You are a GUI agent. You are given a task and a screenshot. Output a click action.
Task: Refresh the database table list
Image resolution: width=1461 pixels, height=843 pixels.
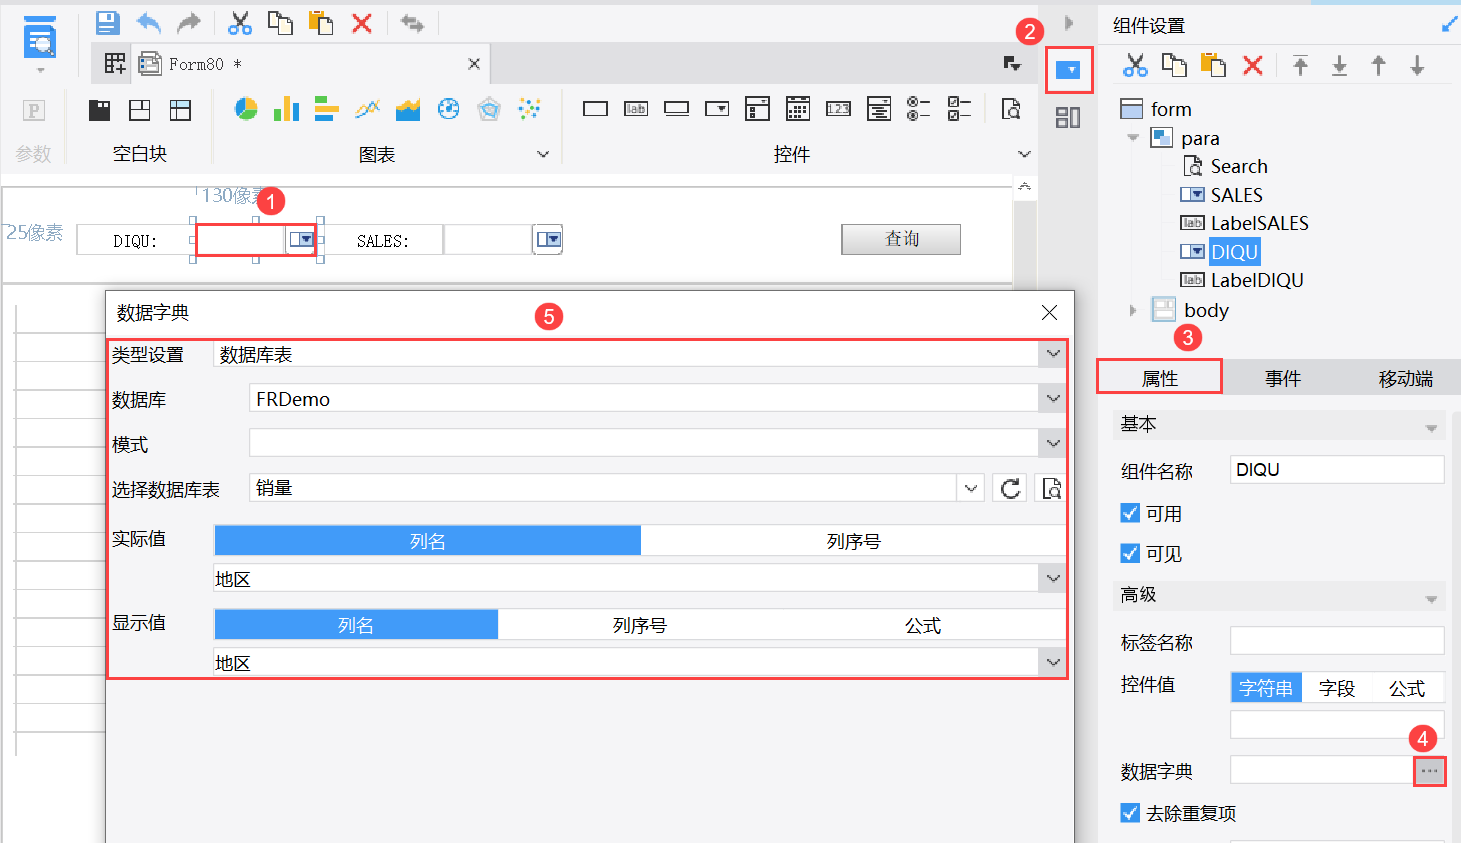[1010, 488]
